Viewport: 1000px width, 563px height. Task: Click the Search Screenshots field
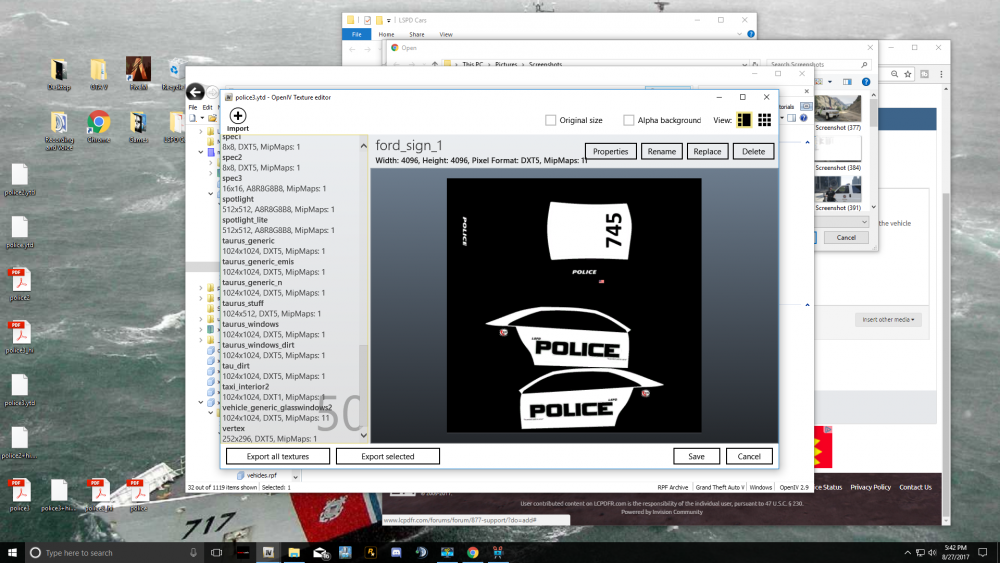click(818, 64)
